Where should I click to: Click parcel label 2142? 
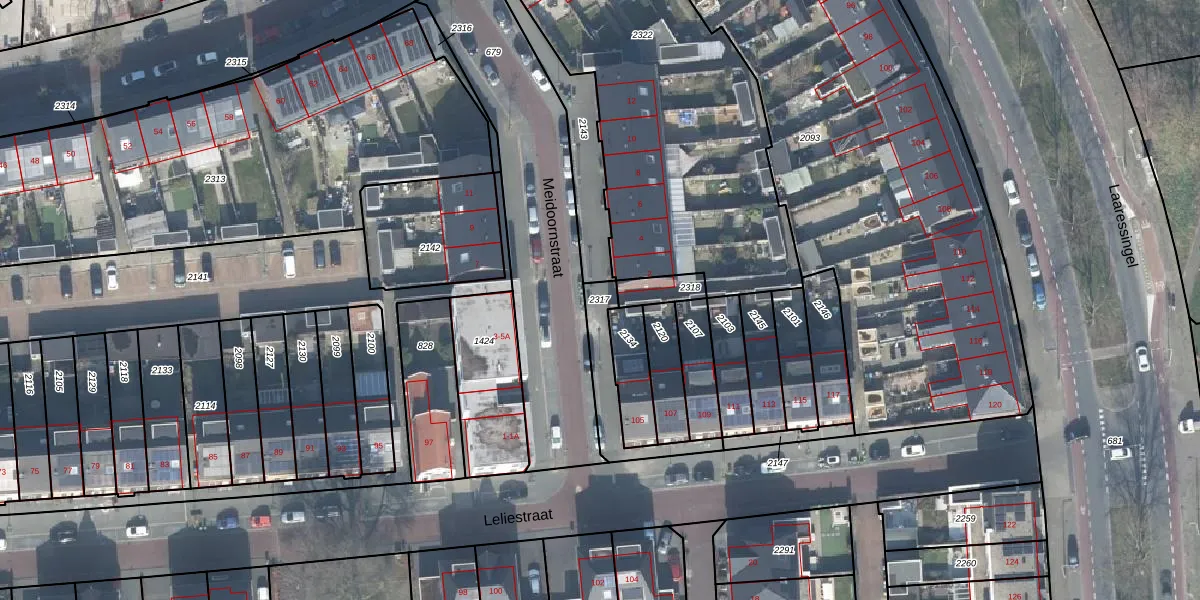coord(430,247)
